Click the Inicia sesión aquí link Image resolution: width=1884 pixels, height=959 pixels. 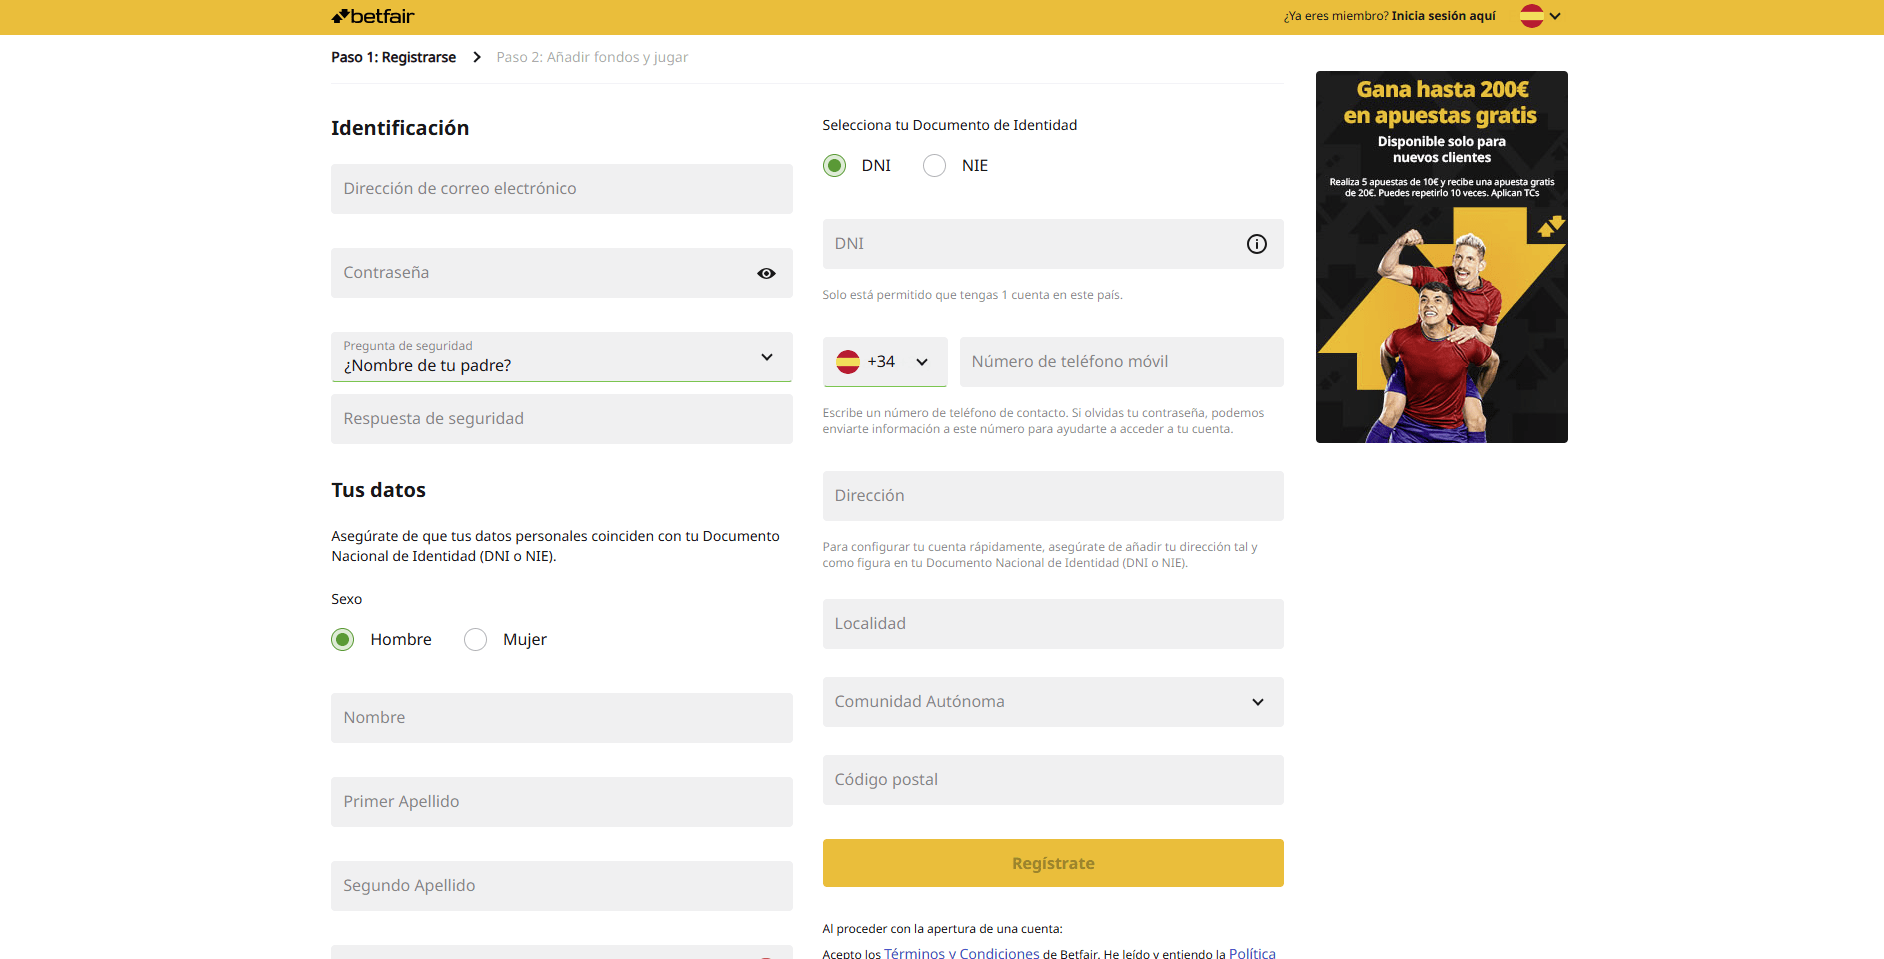1443,16
